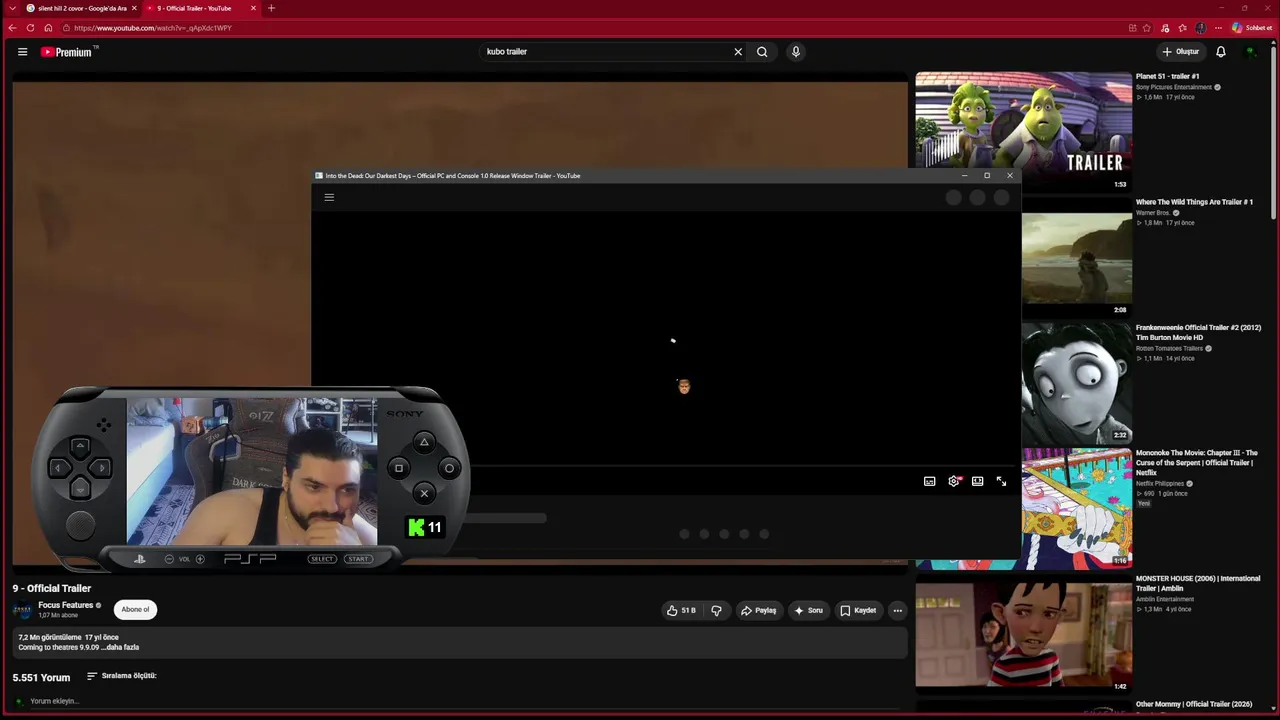Open more actions ellipsis under the video

point(897,610)
